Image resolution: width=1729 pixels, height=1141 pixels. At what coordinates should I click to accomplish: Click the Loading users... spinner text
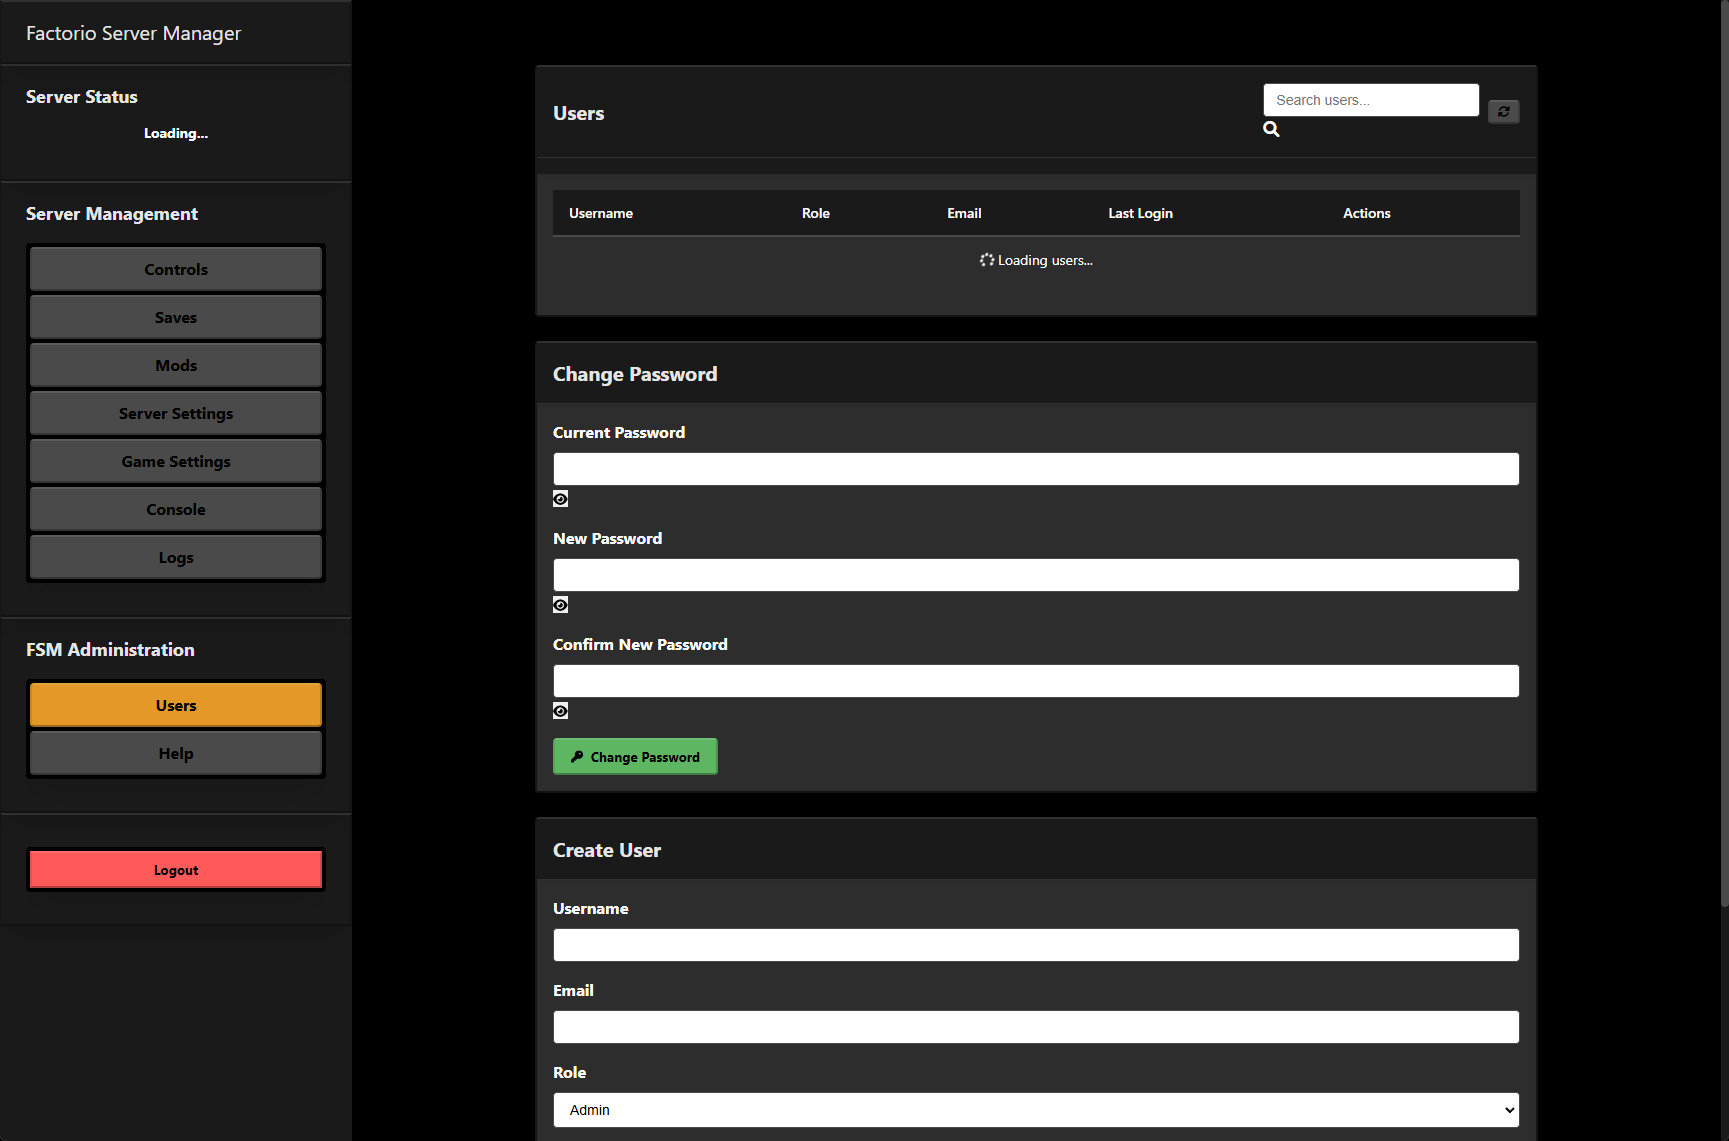1036,260
